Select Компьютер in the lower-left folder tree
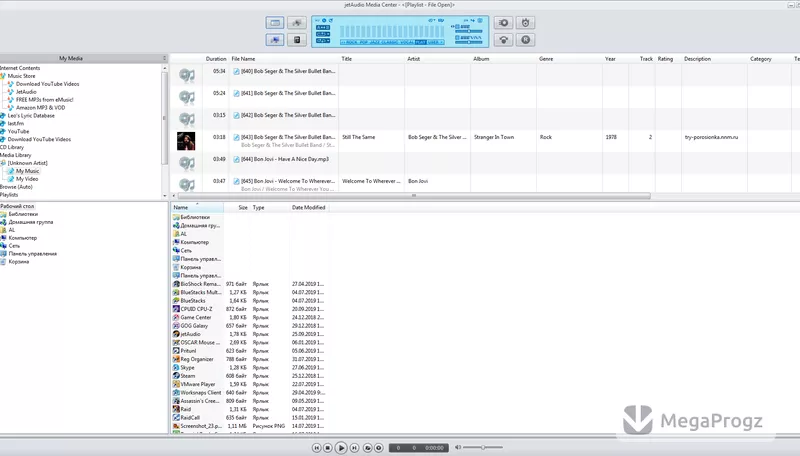Image resolution: width=800 pixels, height=456 pixels. point(22,238)
